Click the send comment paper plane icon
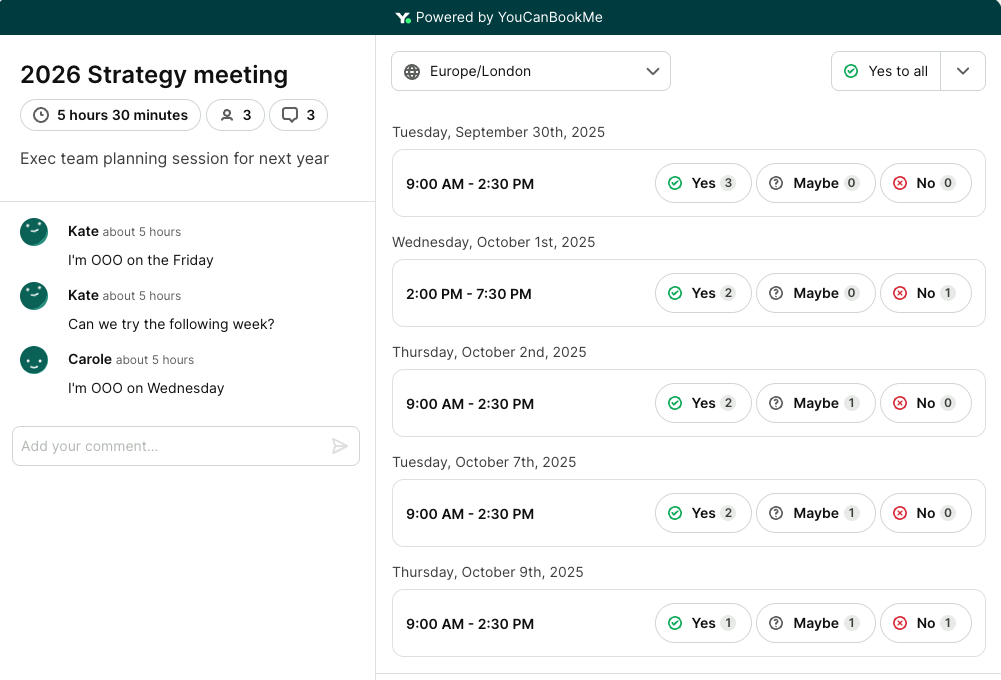The width and height of the screenshot is (1001, 680). click(340, 446)
